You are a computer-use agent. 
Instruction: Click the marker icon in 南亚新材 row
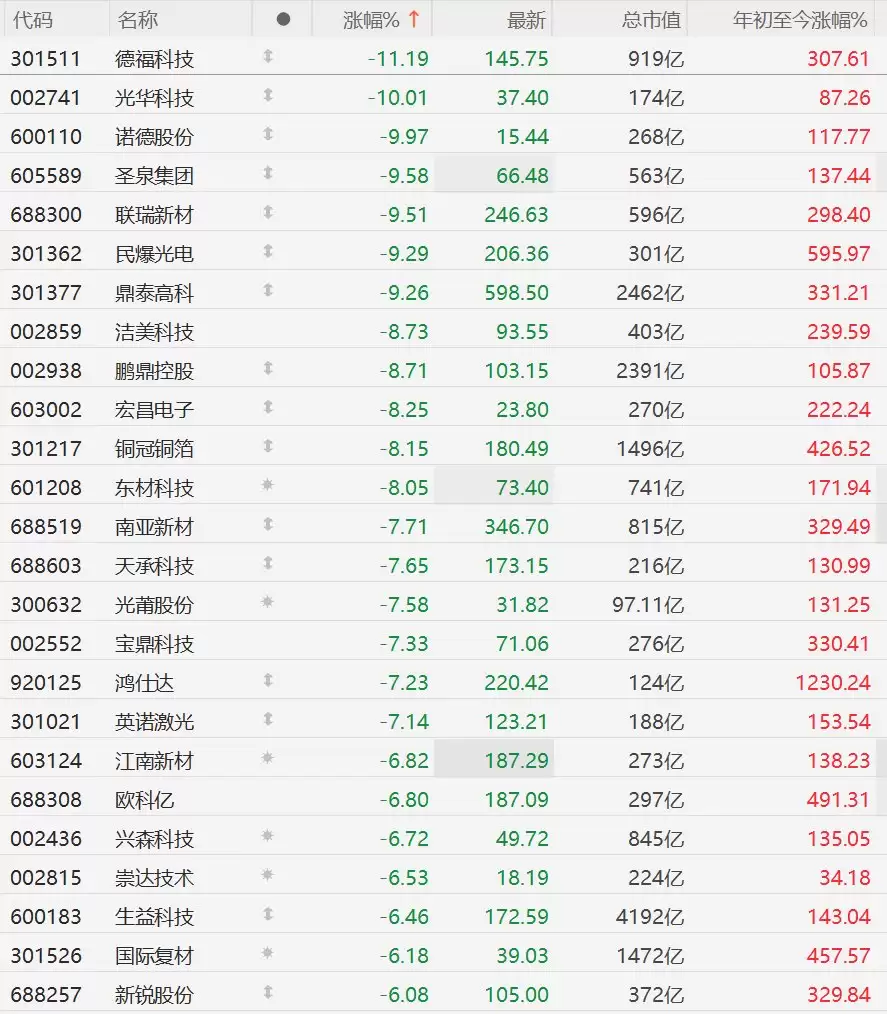268,524
